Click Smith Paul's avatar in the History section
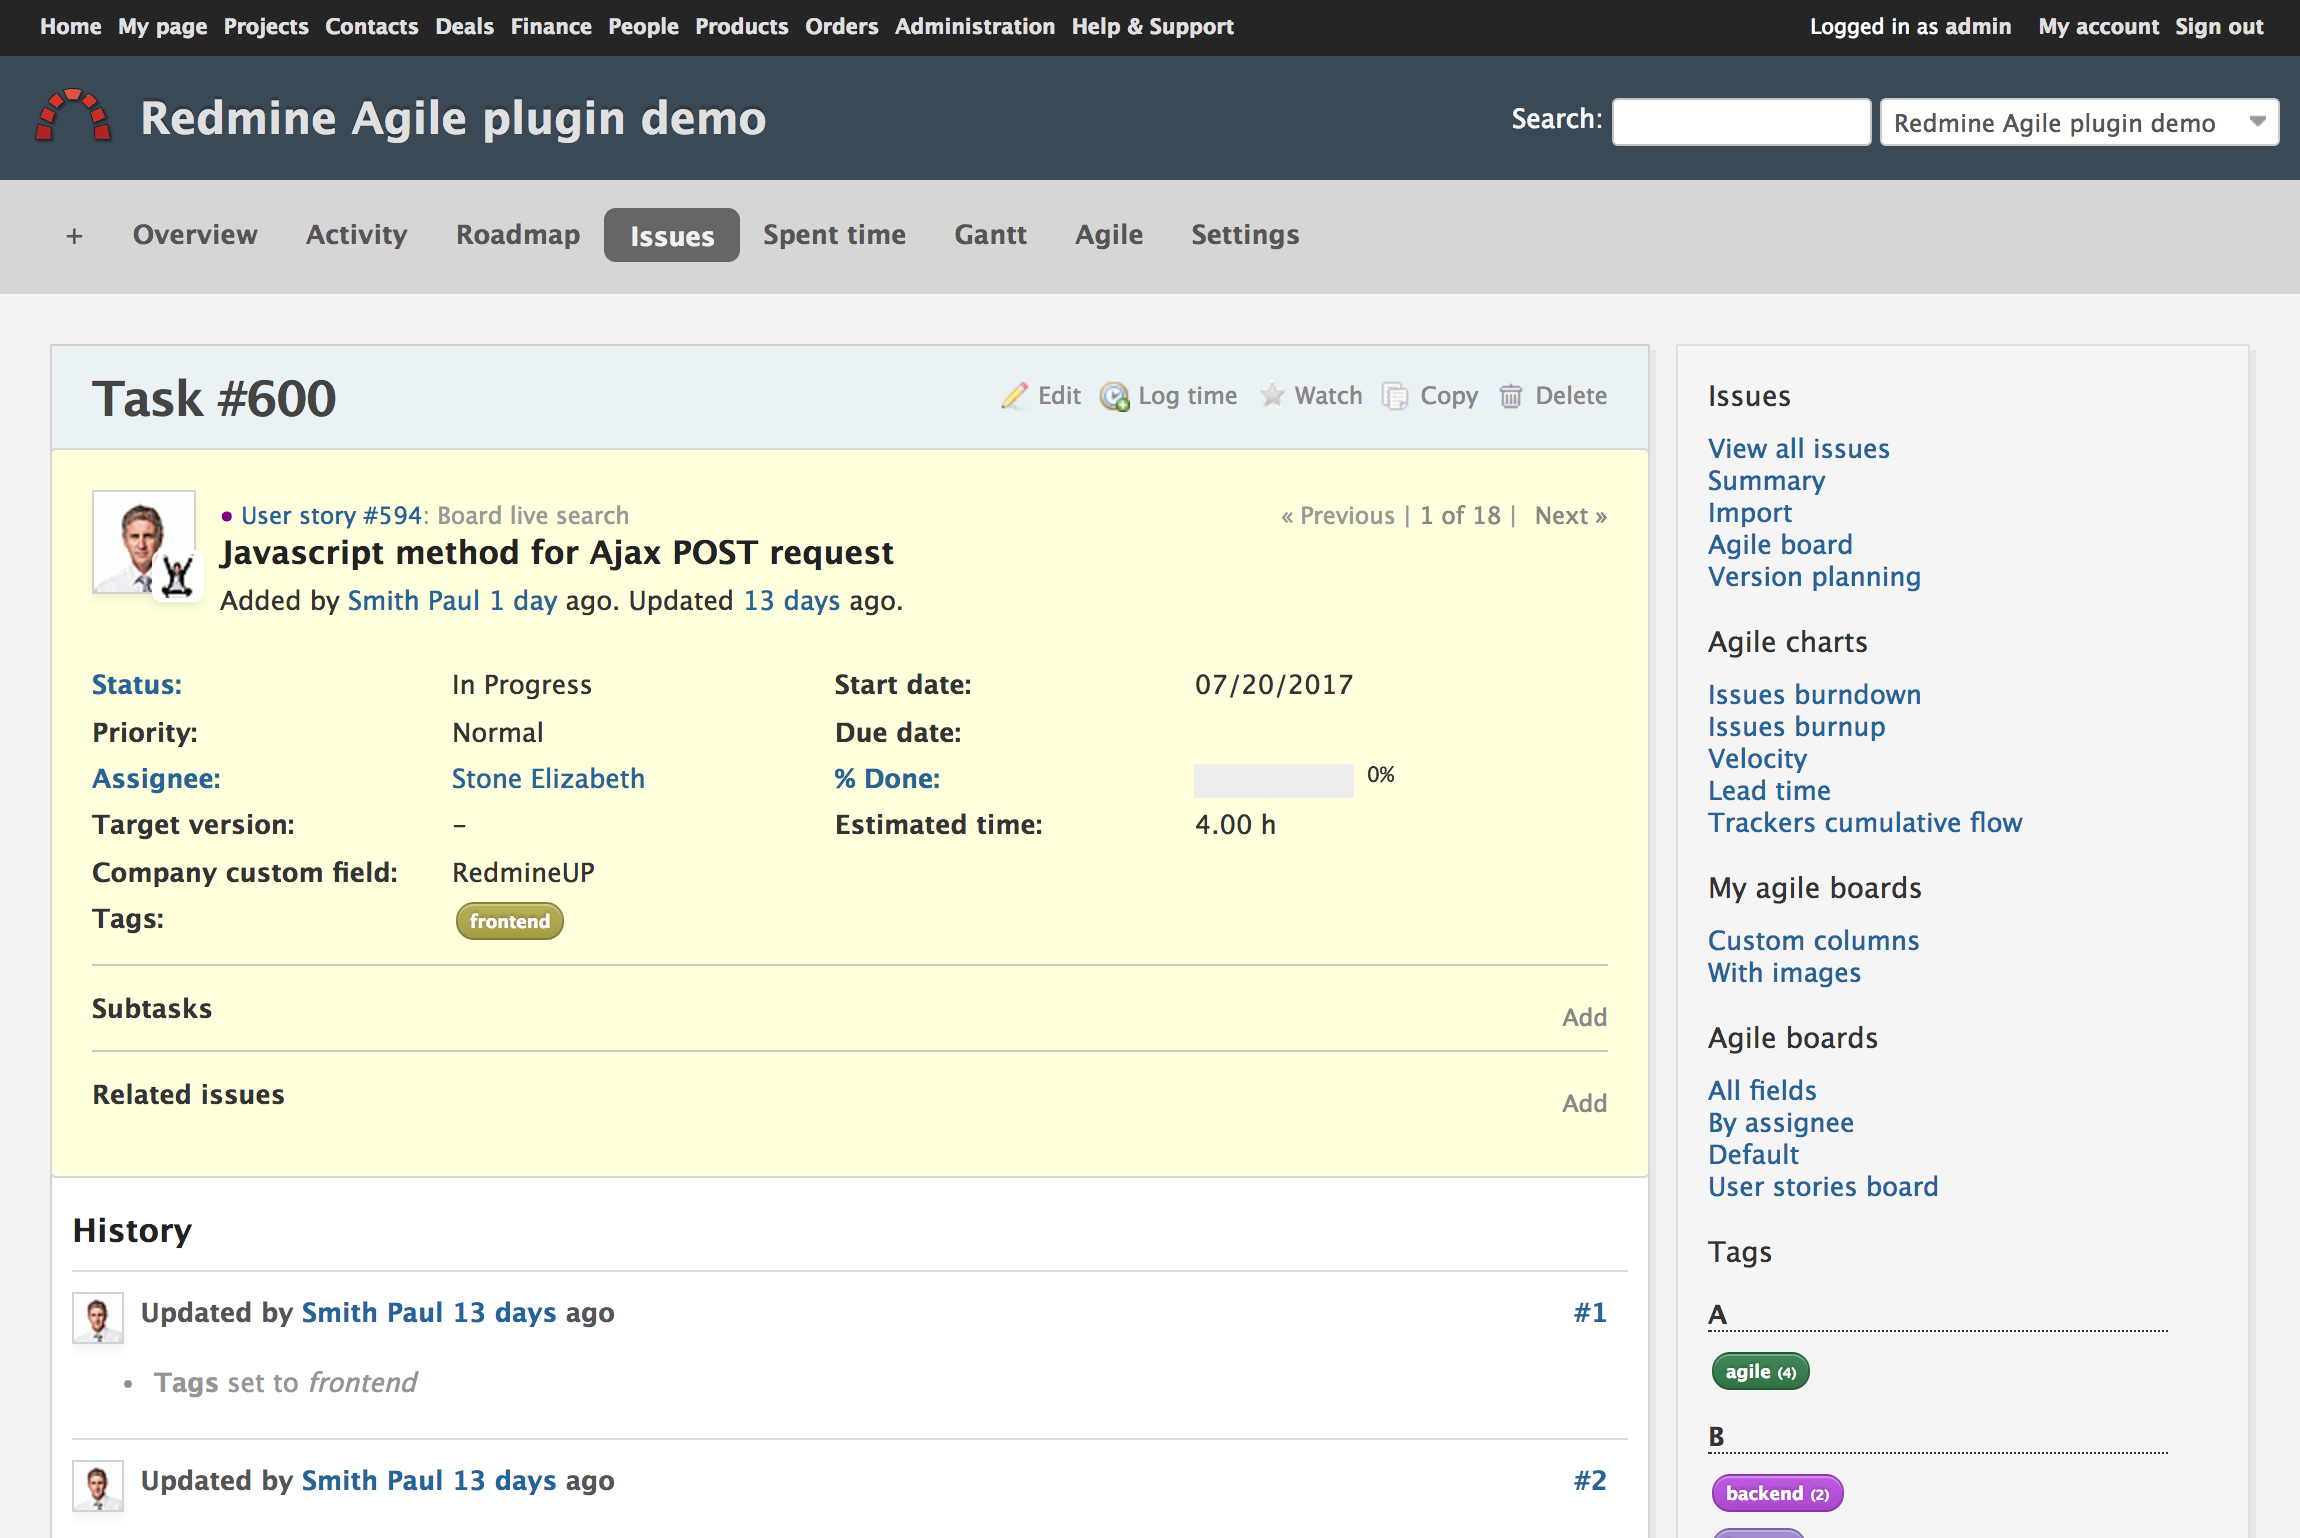The width and height of the screenshot is (2300, 1538). point(96,1318)
